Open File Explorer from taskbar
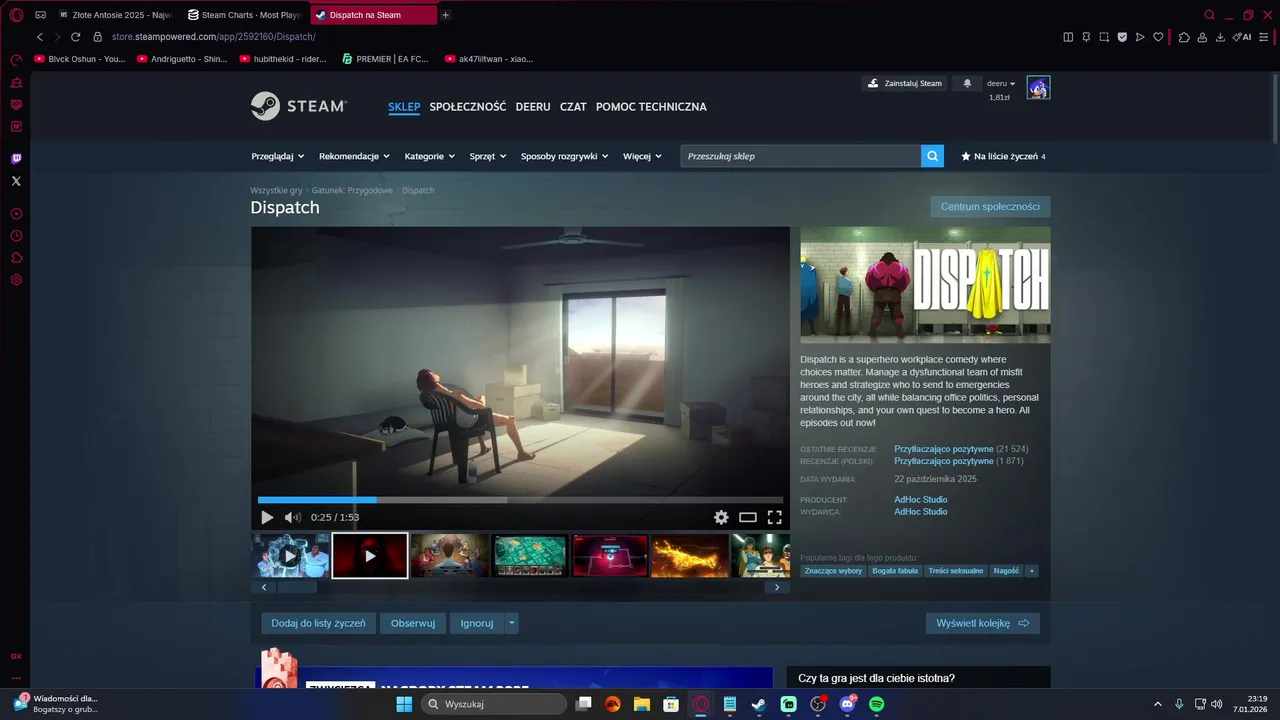 642,704
